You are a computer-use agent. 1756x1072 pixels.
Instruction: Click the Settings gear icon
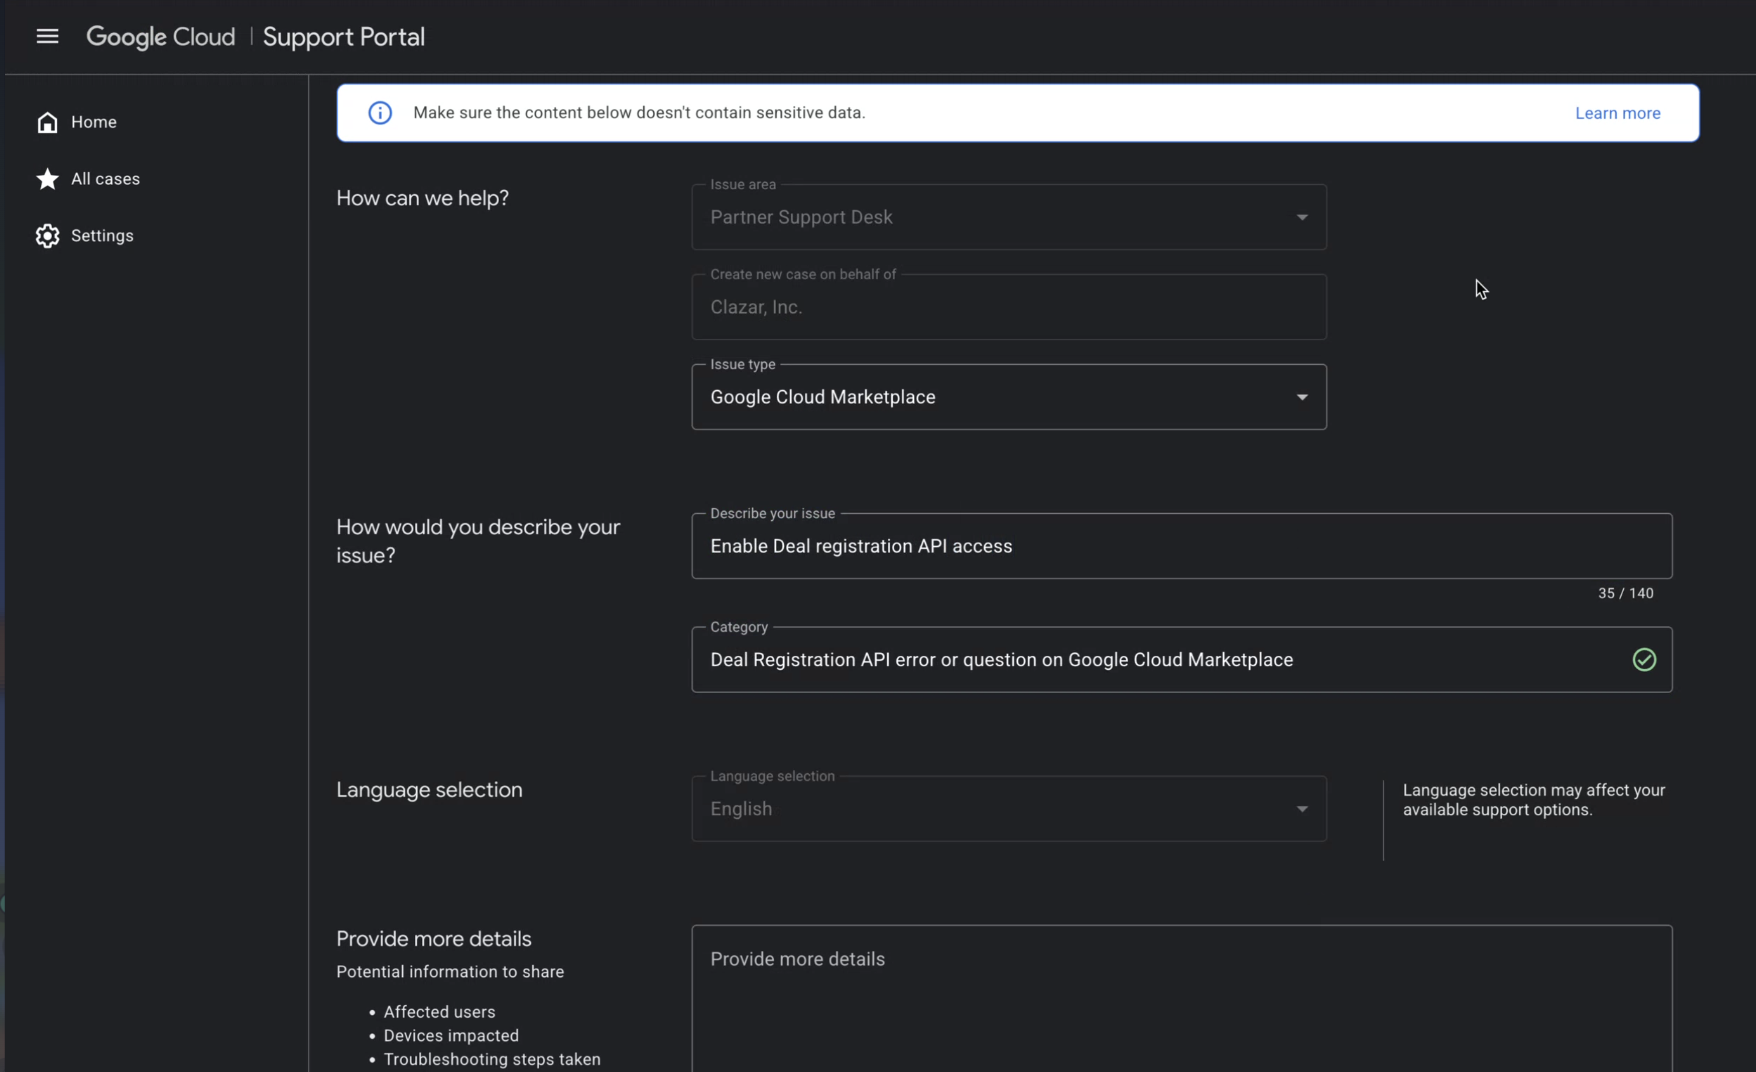(47, 236)
